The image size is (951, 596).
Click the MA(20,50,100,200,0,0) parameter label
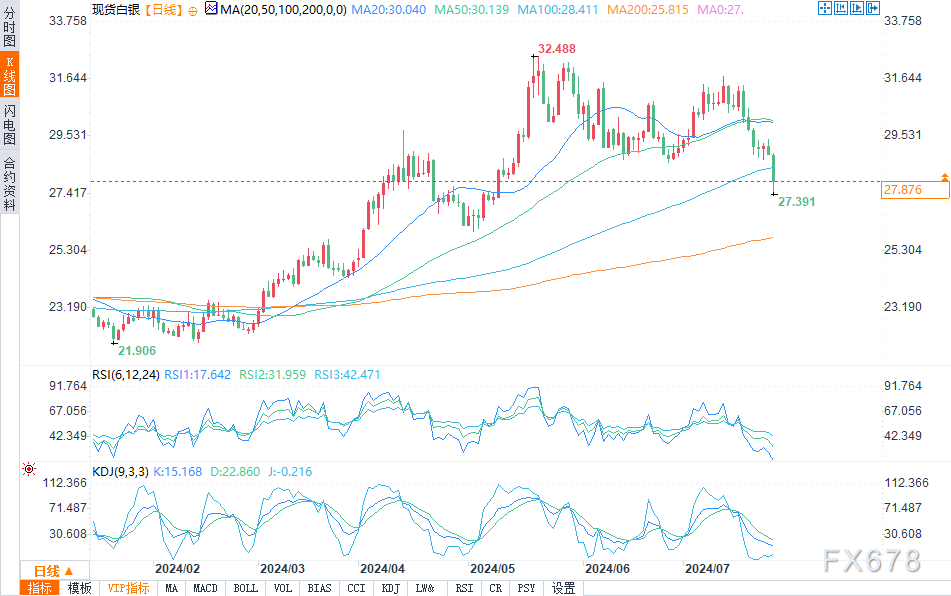pos(283,10)
